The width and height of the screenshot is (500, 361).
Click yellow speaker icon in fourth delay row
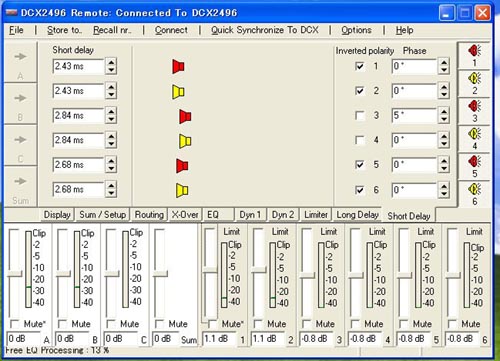coord(185,141)
